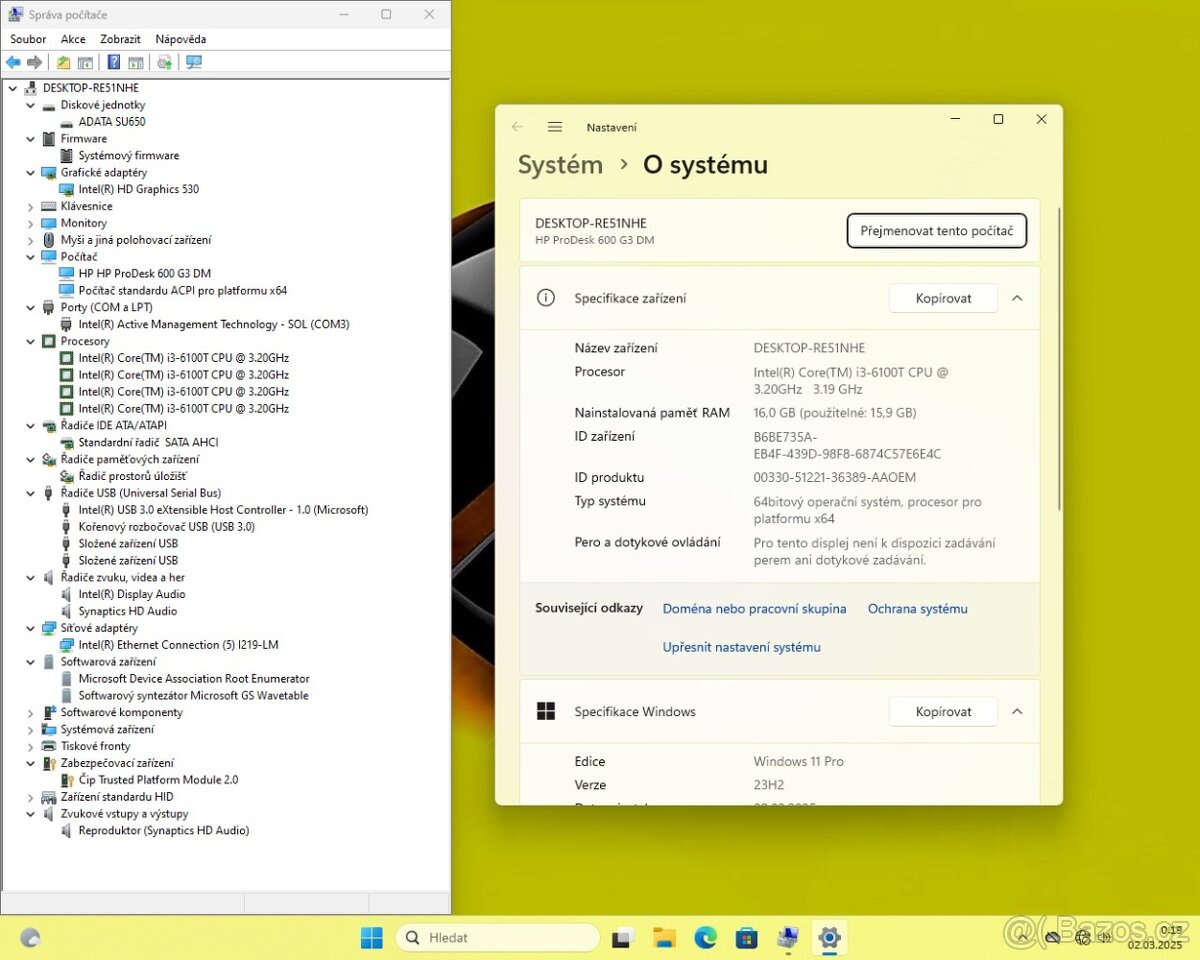Viewport: 1200px width, 960px height.
Task: Open the Akce menu
Action: tap(73, 39)
